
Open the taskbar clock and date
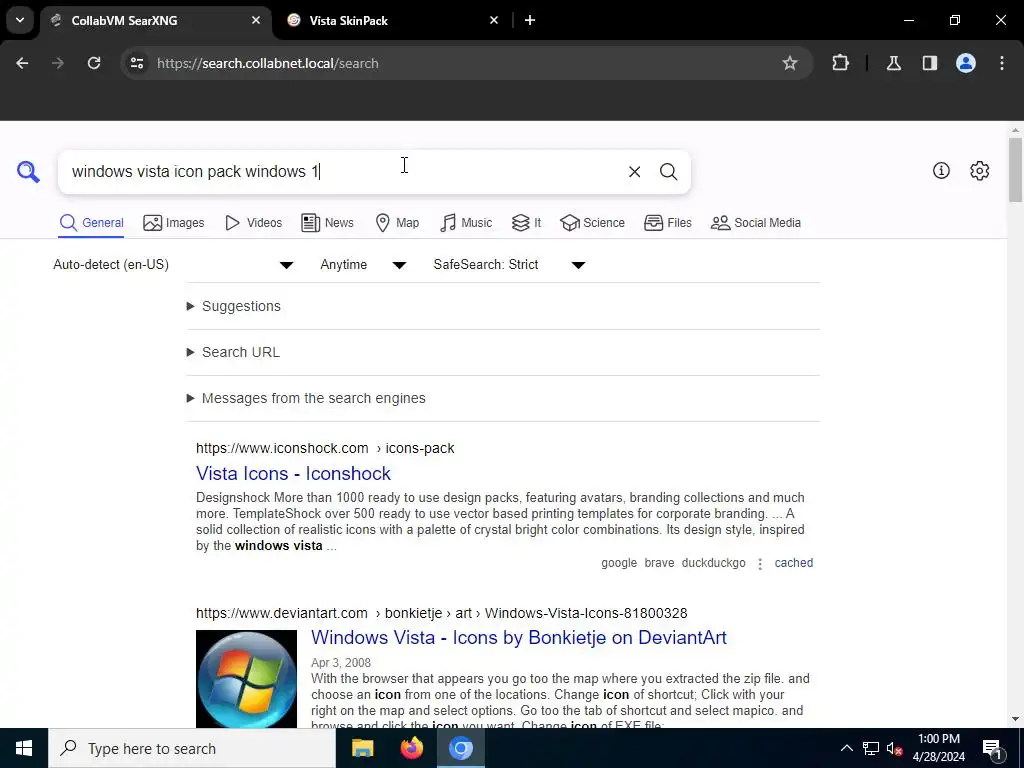click(x=938, y=748)
